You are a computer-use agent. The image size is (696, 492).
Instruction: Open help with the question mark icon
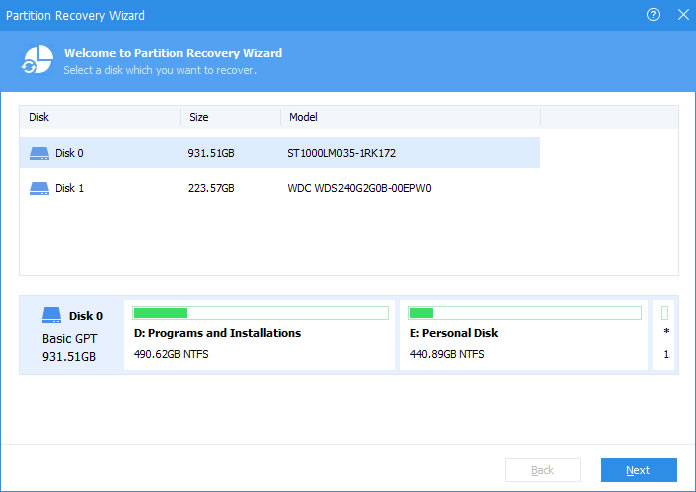[x=653, y=15]
